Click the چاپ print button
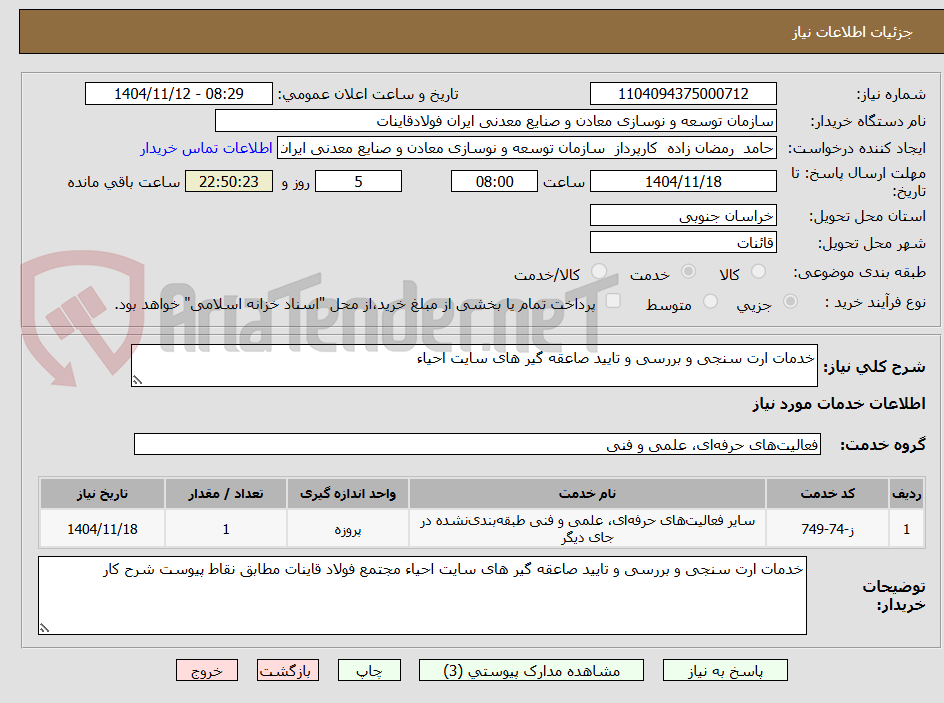This screenshot has width=944, height=703. coord(369,670)
